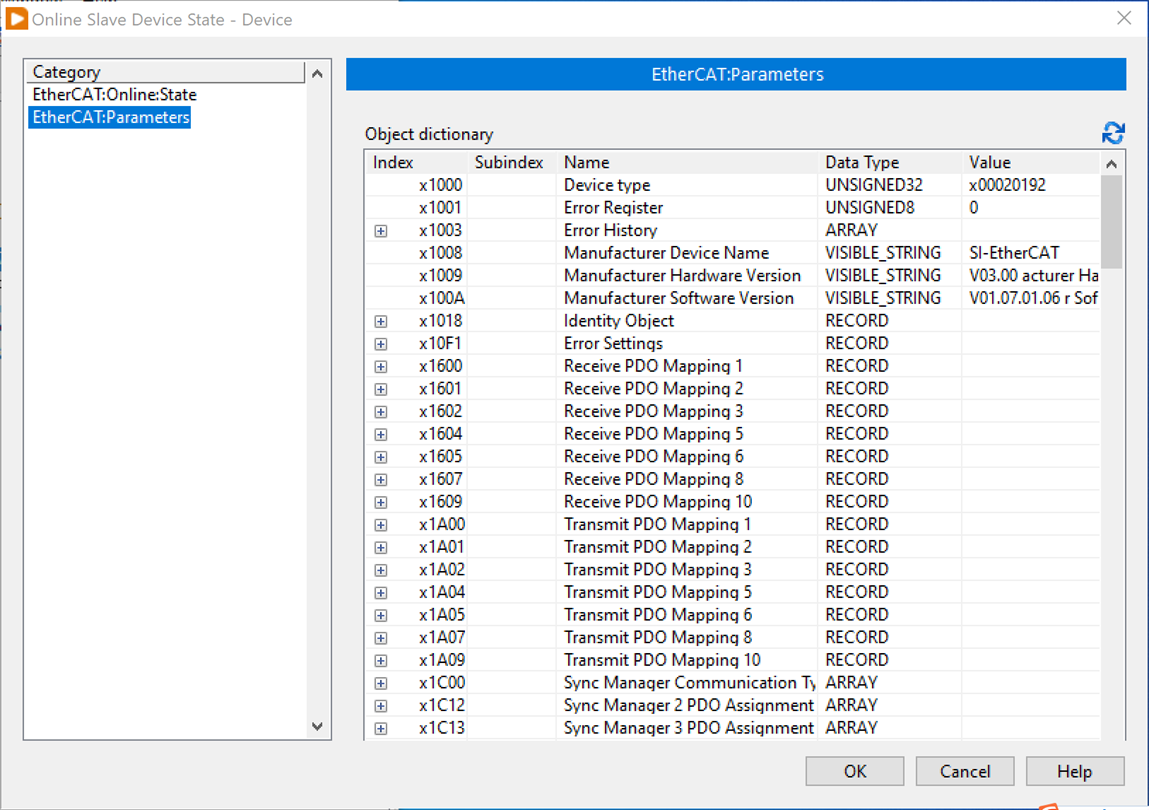The width and height of the screenshot is (1149, 810).
Task: Expand x1018 Identity Object row
Action: pos(381,321)
